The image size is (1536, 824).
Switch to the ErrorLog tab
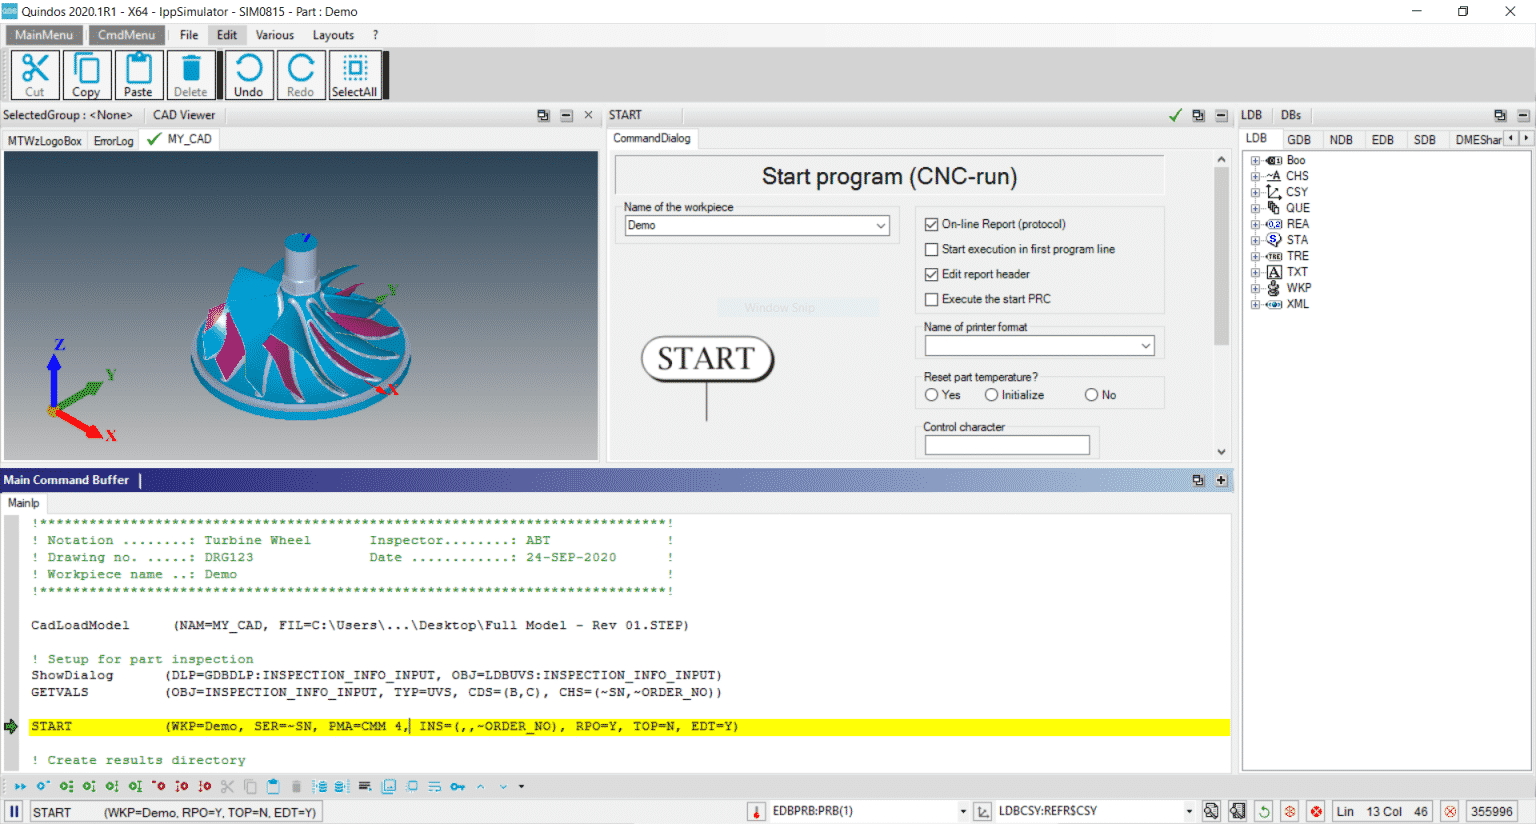[112, 140]
